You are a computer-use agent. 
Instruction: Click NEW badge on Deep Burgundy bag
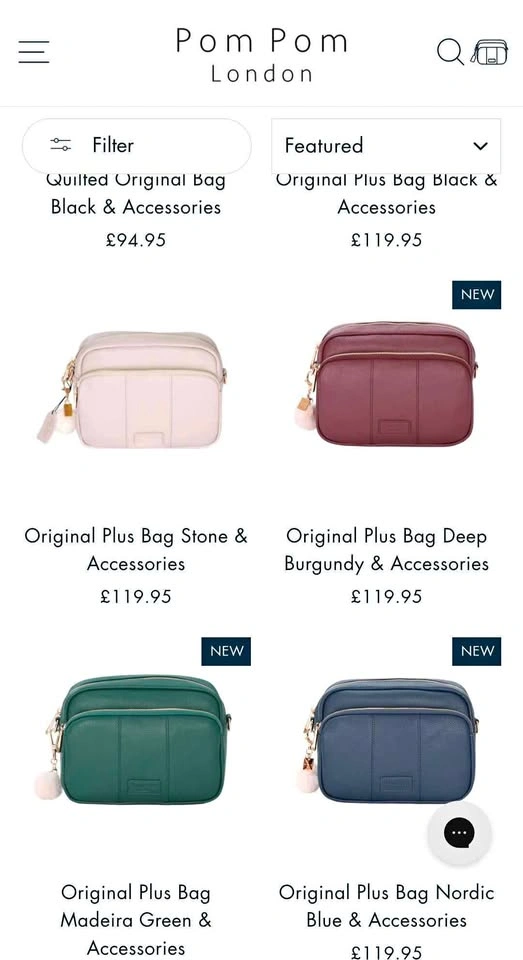point(476,294)
